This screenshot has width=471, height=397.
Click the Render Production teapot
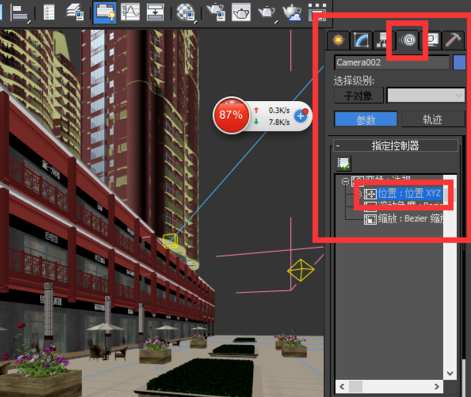[267, 13]
